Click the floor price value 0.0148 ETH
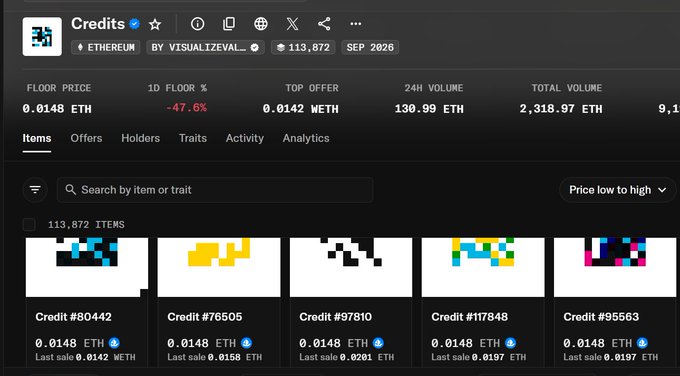 tap(57, 108)
